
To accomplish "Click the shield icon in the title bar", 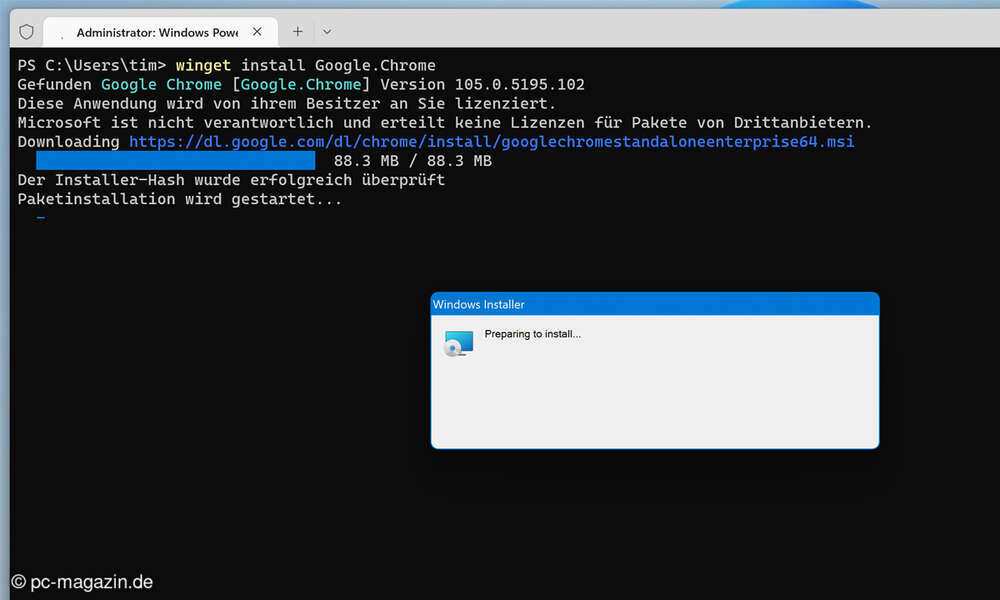I will pos(27,32).
